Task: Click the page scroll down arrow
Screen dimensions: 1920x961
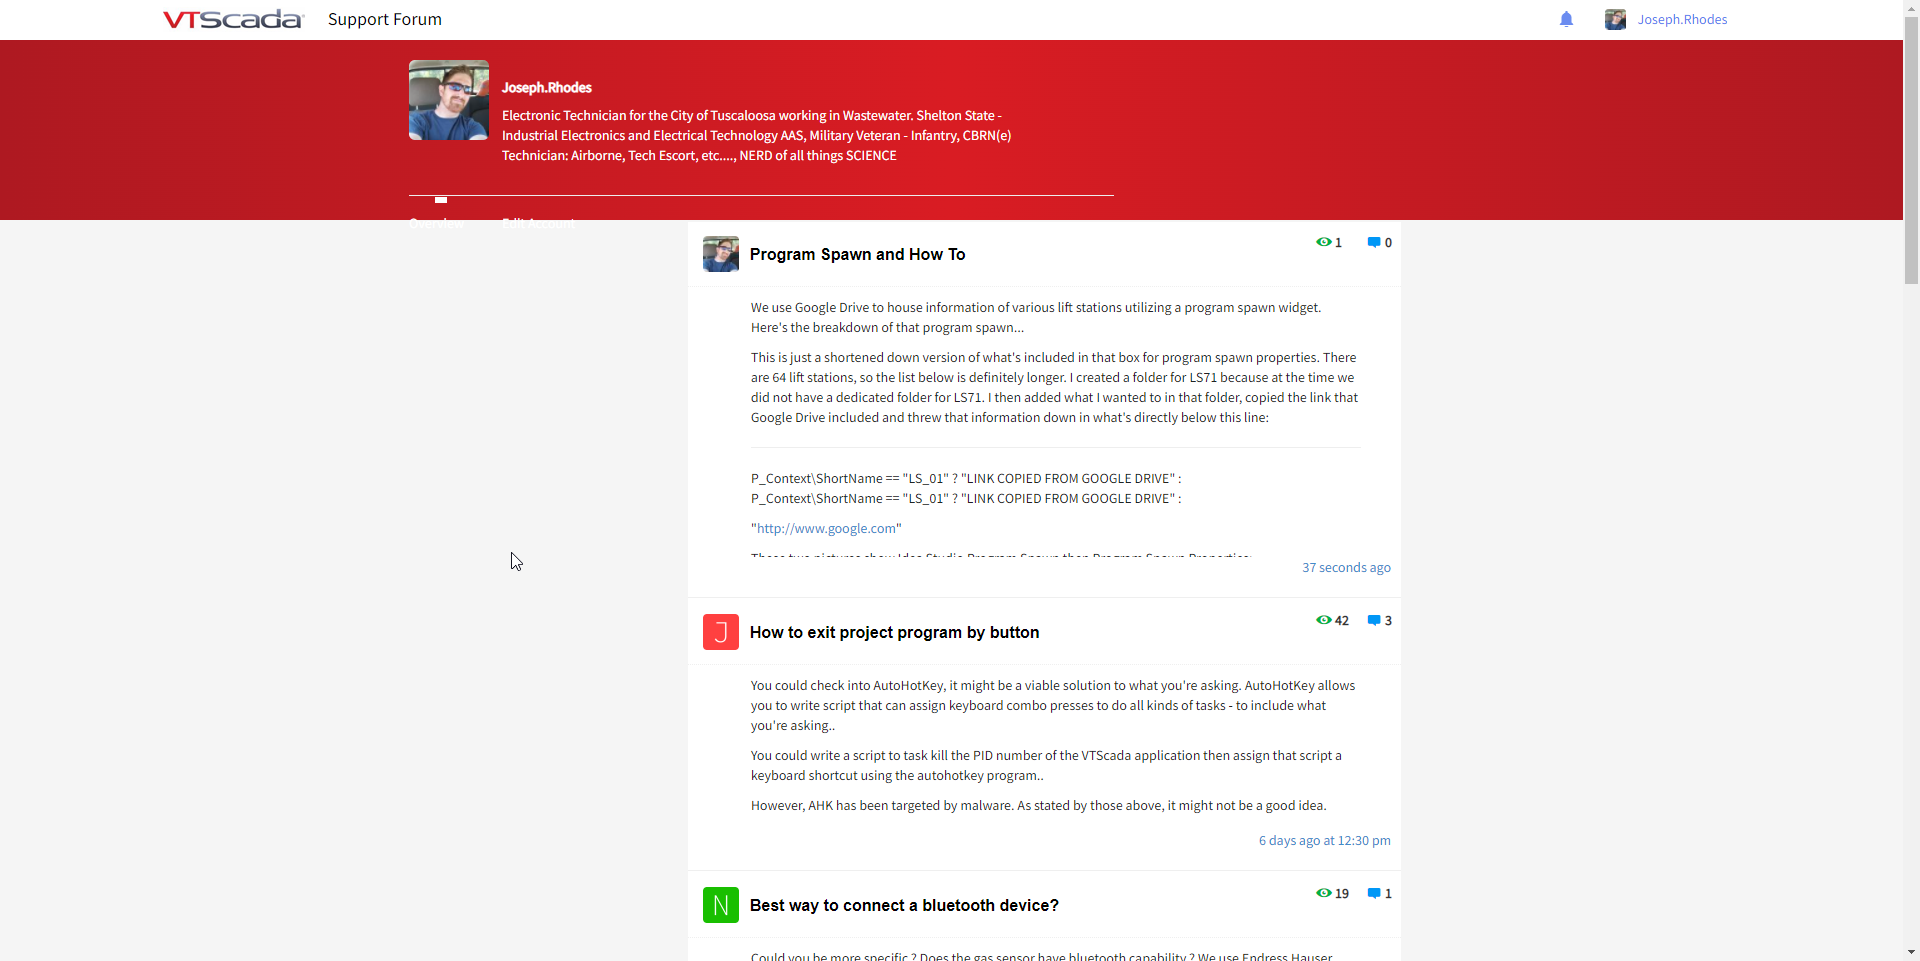Action: 1911,952
